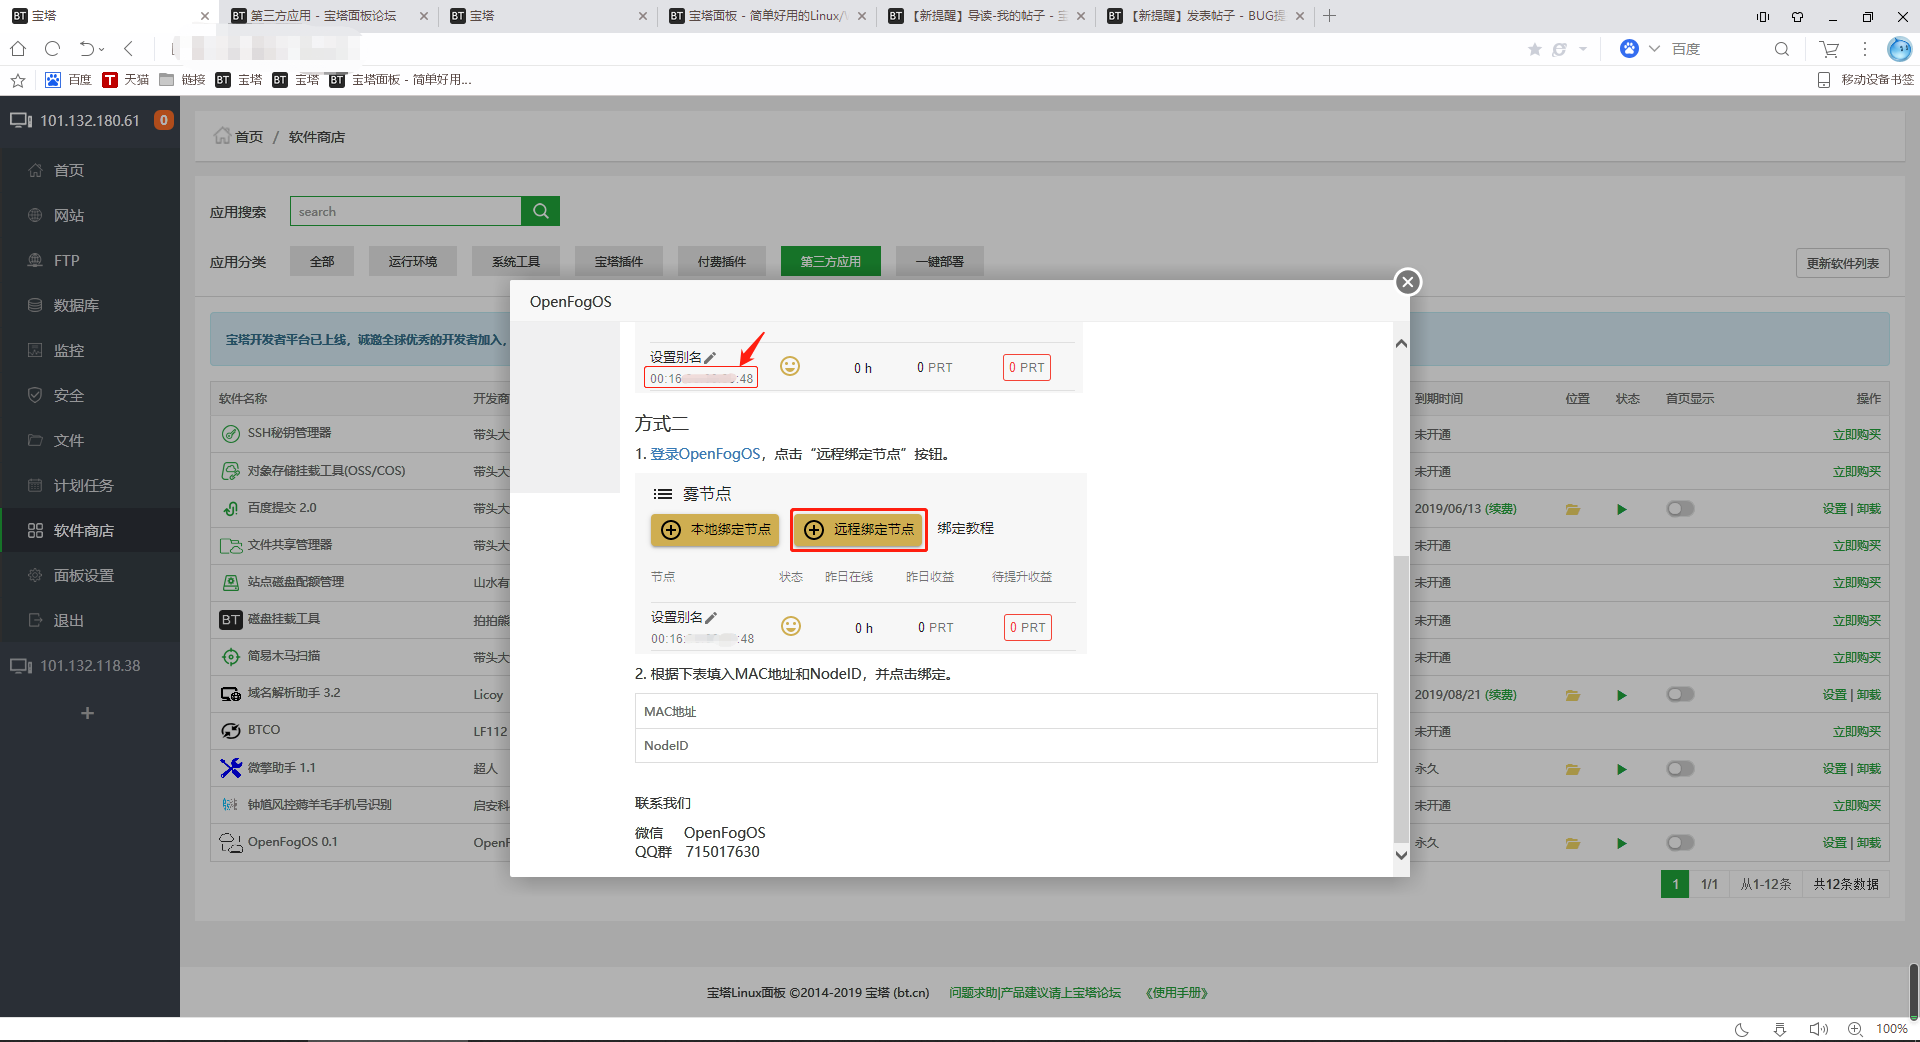Open new browser tab with plus
1920x1042 pixels.
pos(1329,16)
